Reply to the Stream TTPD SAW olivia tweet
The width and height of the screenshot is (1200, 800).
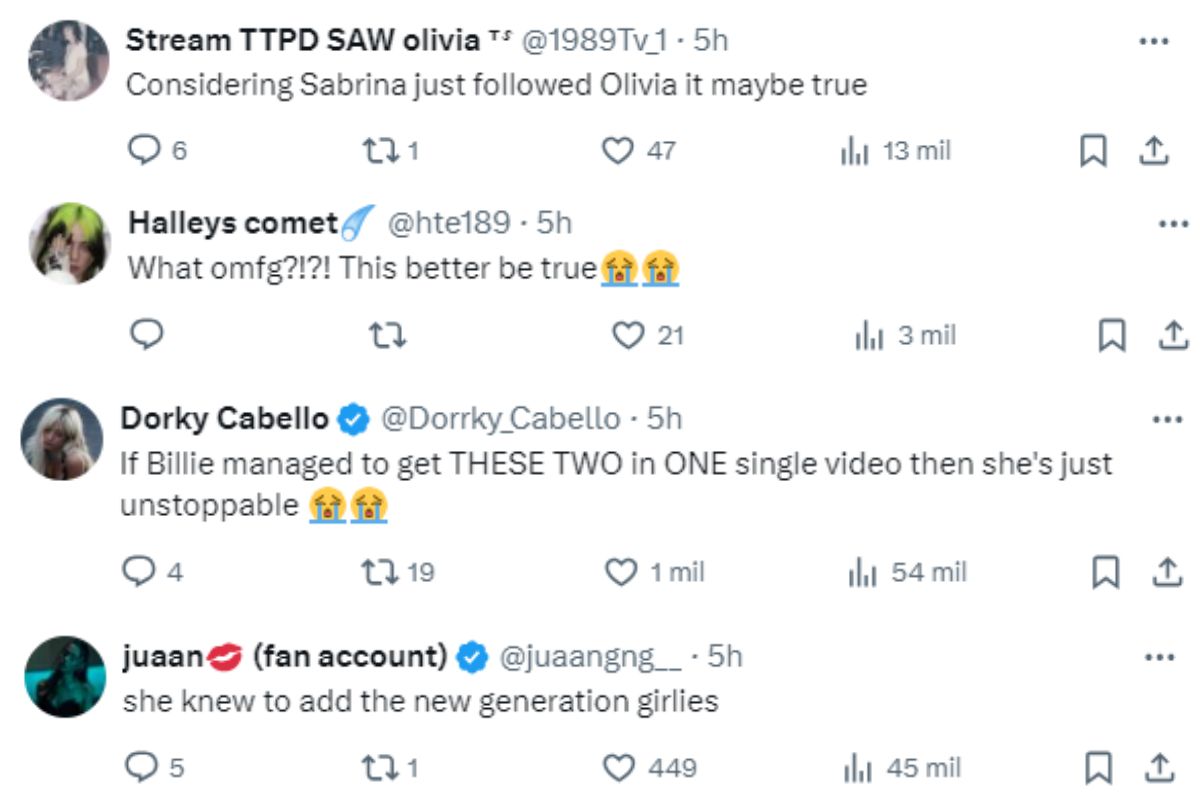tap(146, 151)
